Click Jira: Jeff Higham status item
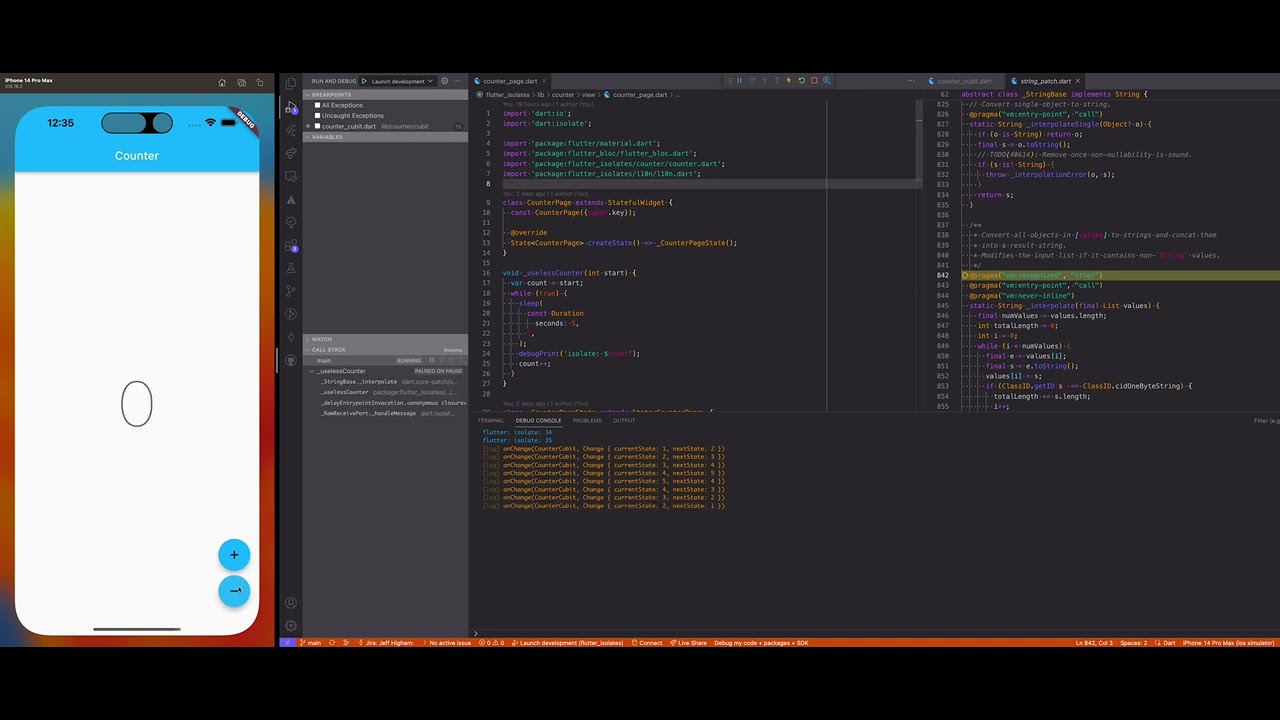This screenshot has width=1280, height=720. click(x=385, y=643)
